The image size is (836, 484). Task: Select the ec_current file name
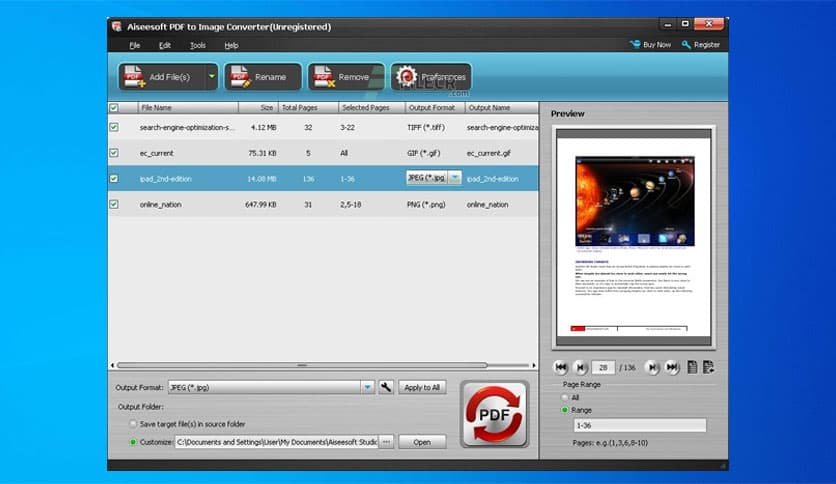[157, 153]
